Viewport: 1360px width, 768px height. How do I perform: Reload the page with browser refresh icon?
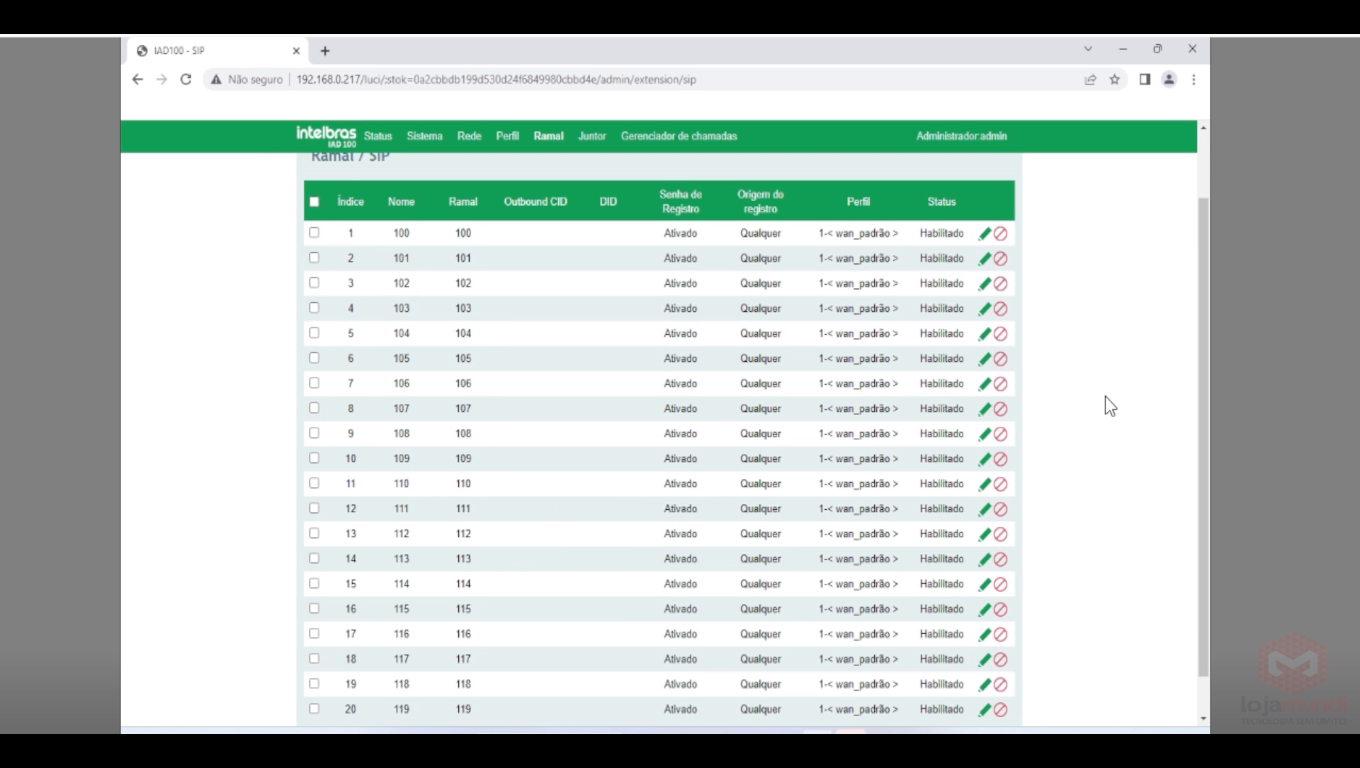185,79
